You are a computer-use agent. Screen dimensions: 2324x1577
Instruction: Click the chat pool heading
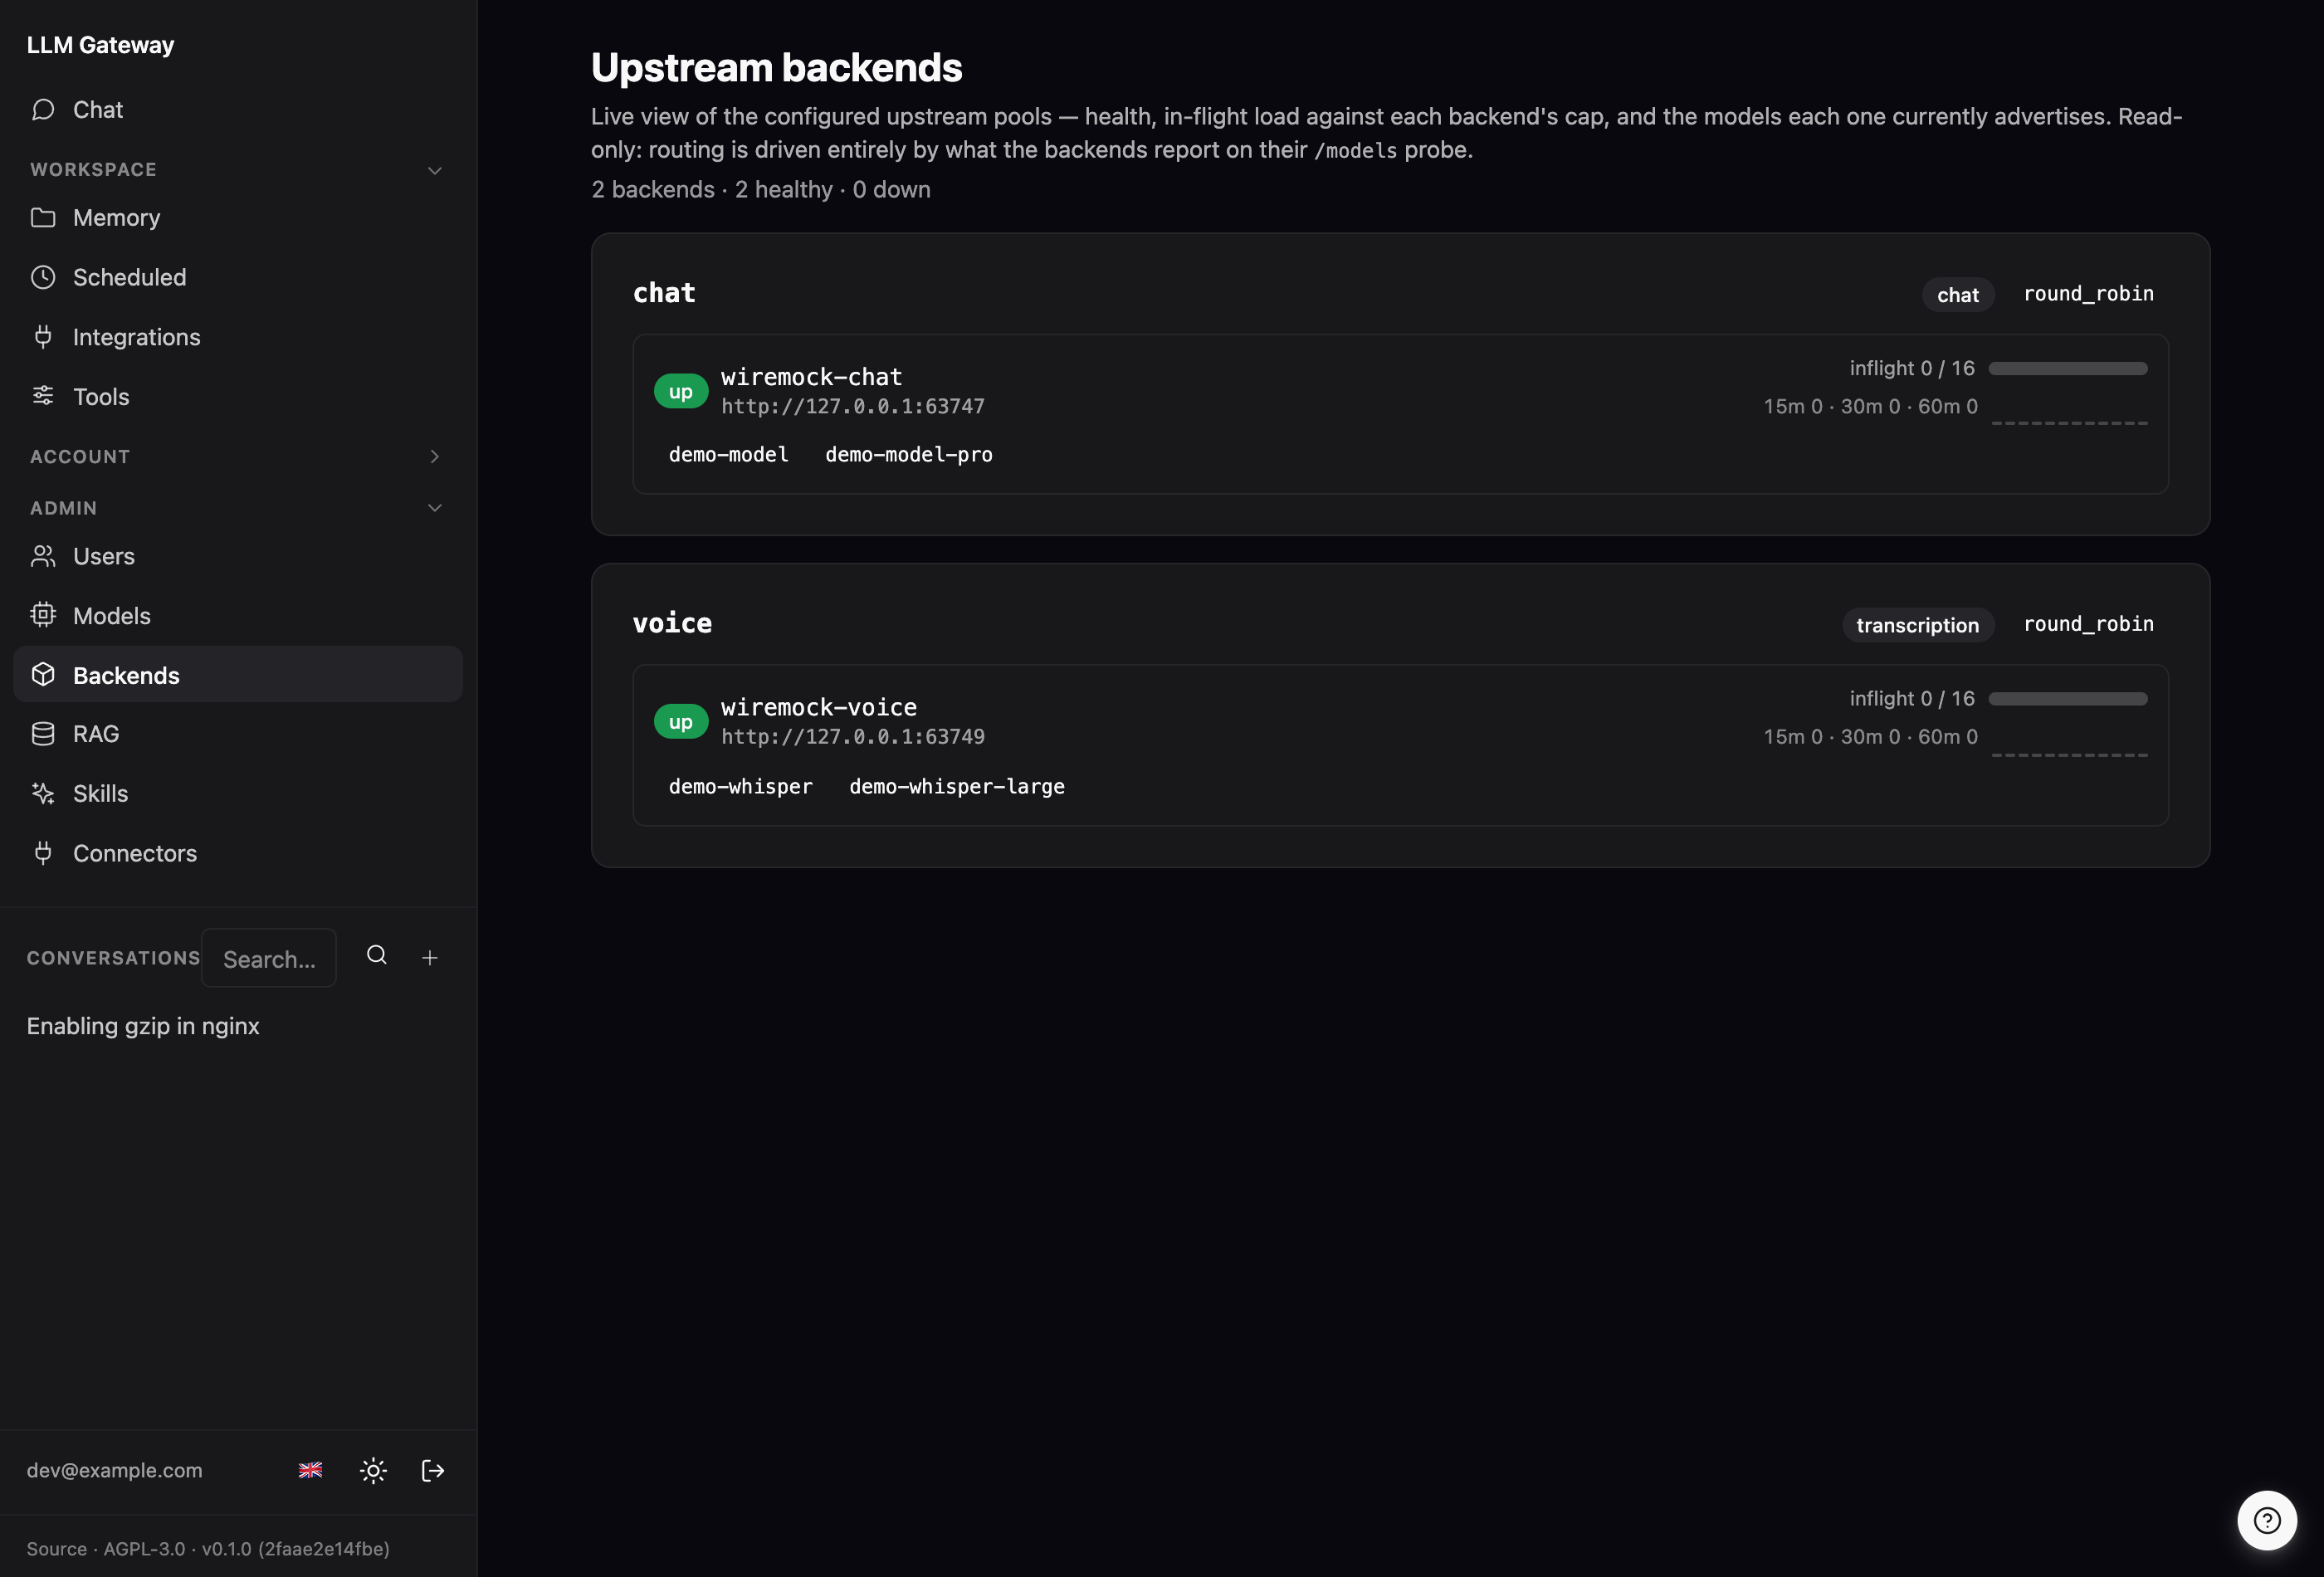point(663,293)
